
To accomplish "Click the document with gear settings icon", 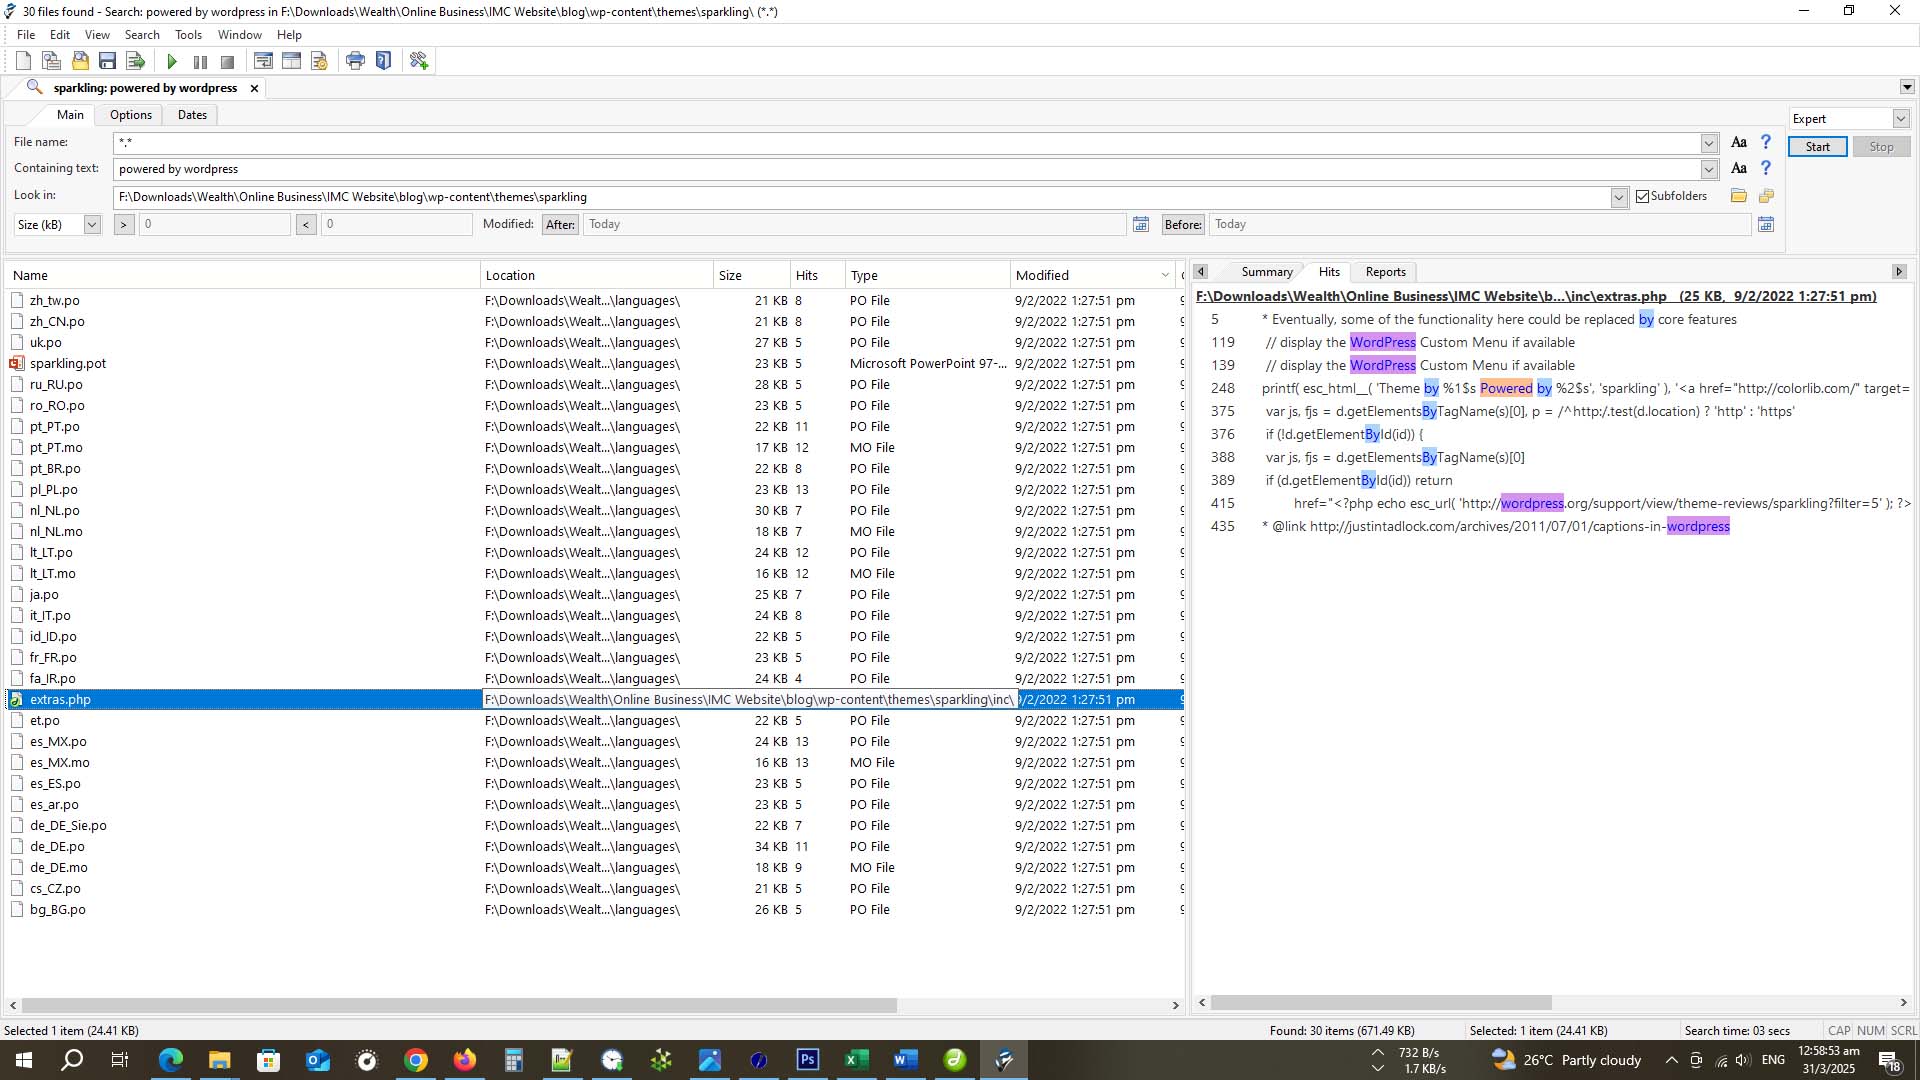I will [x=319, y=61].
